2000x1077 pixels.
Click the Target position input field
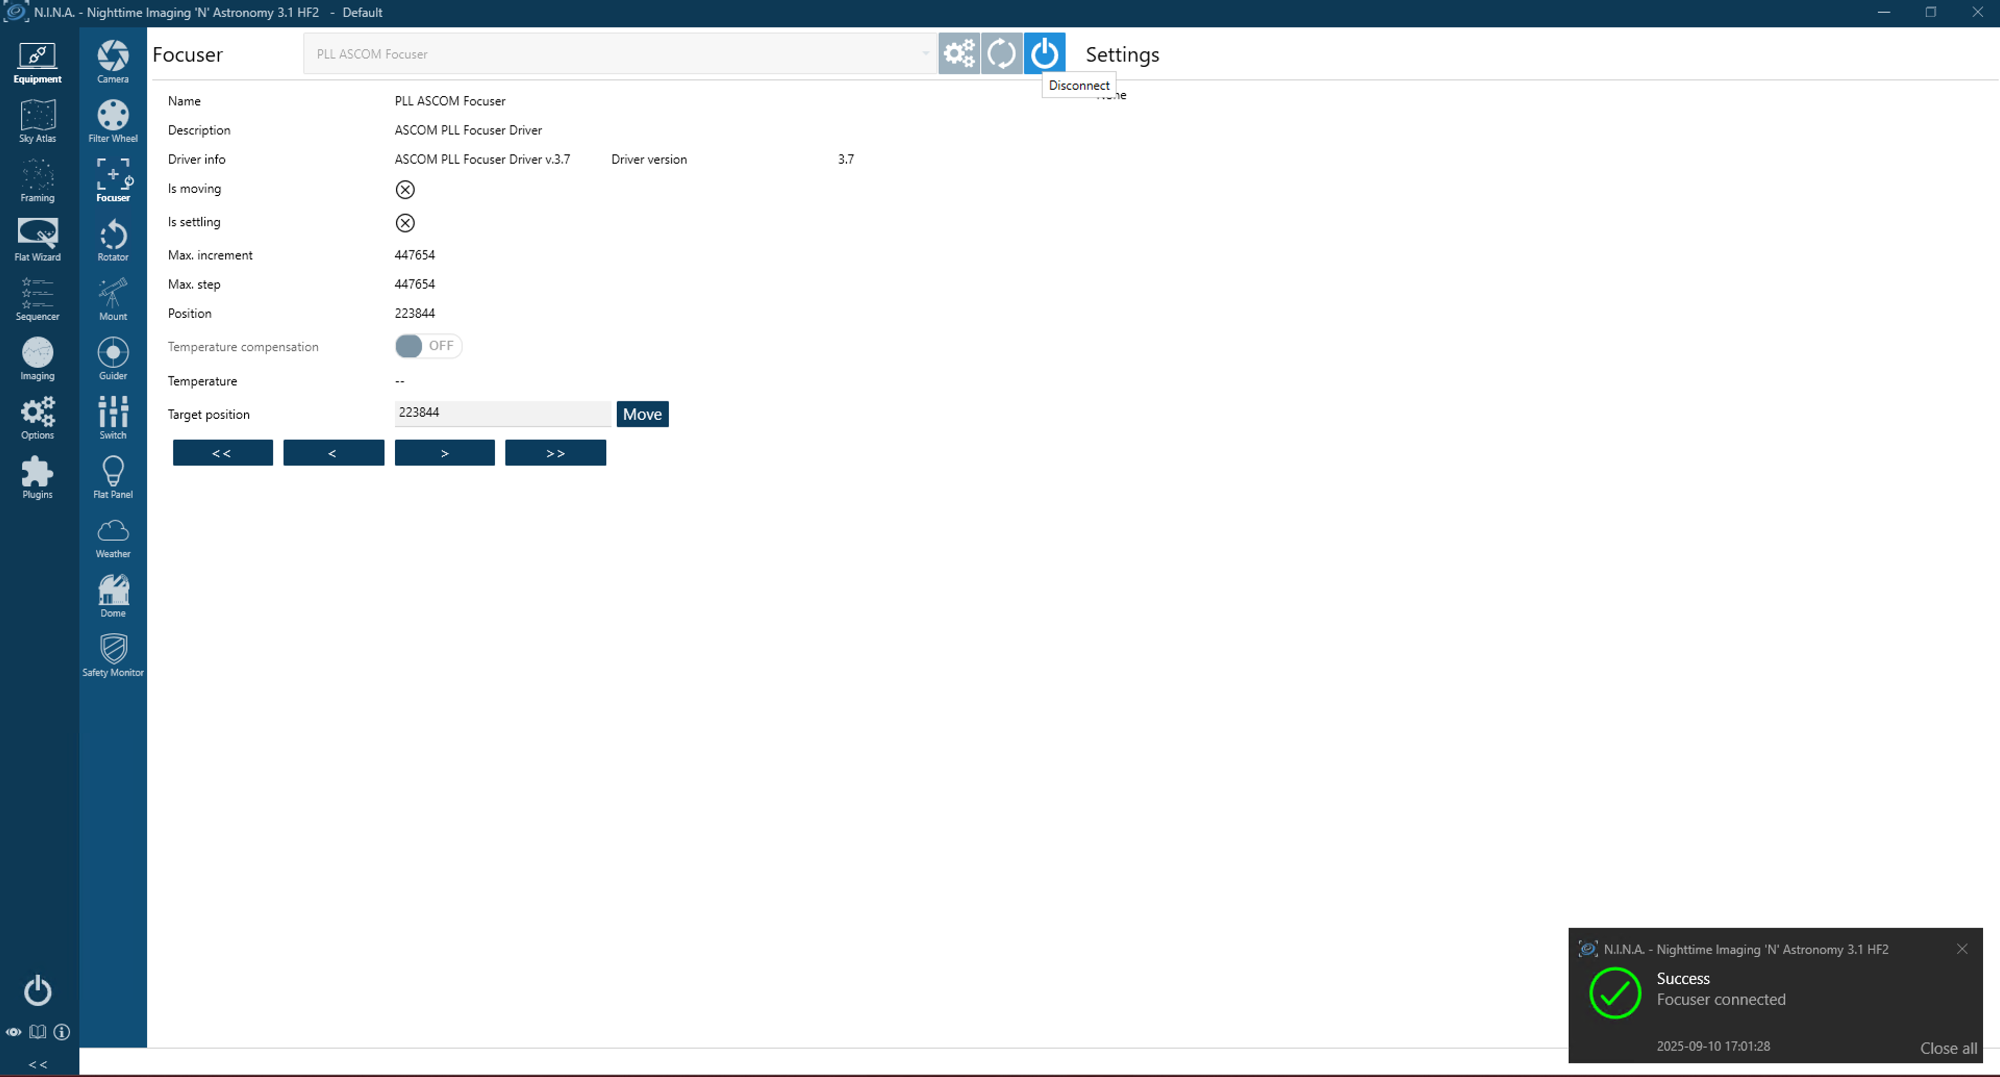click(x=502, y=413)
